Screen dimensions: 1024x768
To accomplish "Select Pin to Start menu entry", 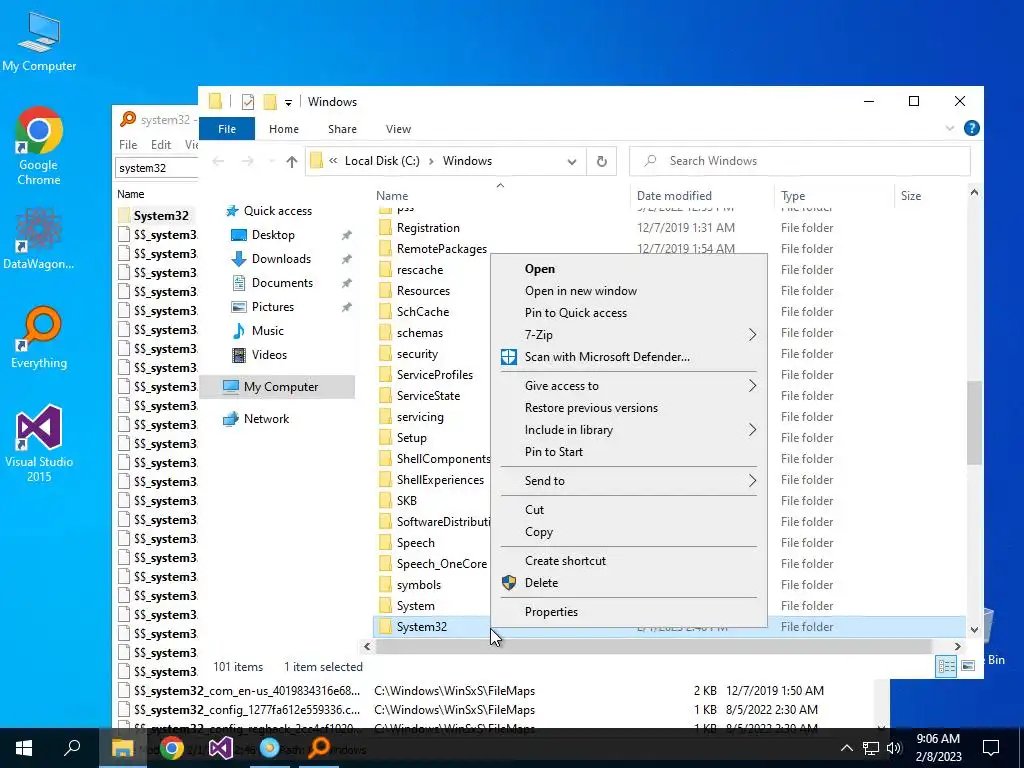I will click(631, 452).
